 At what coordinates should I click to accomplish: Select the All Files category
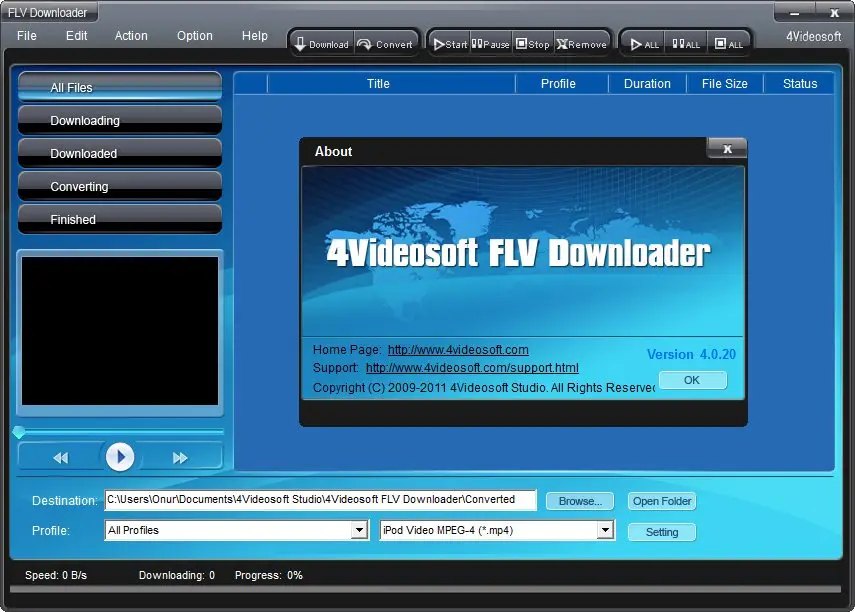(x=120, y=87)
